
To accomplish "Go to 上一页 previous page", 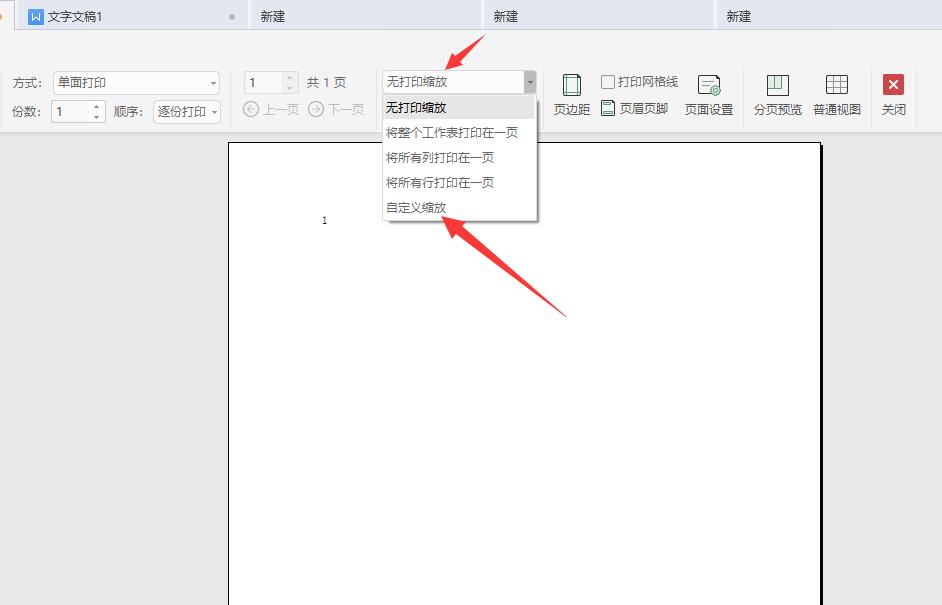I will coord(271,109).
